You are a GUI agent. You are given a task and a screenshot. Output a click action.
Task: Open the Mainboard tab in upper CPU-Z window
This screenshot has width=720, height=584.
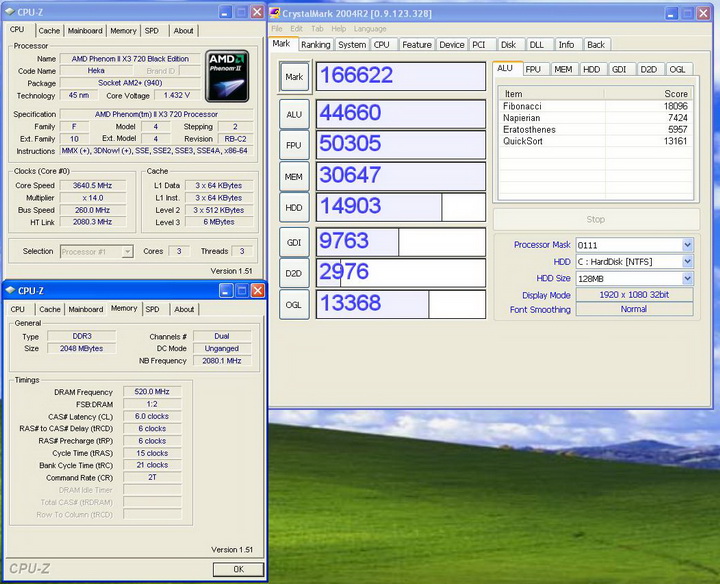(x=85, y=31)
